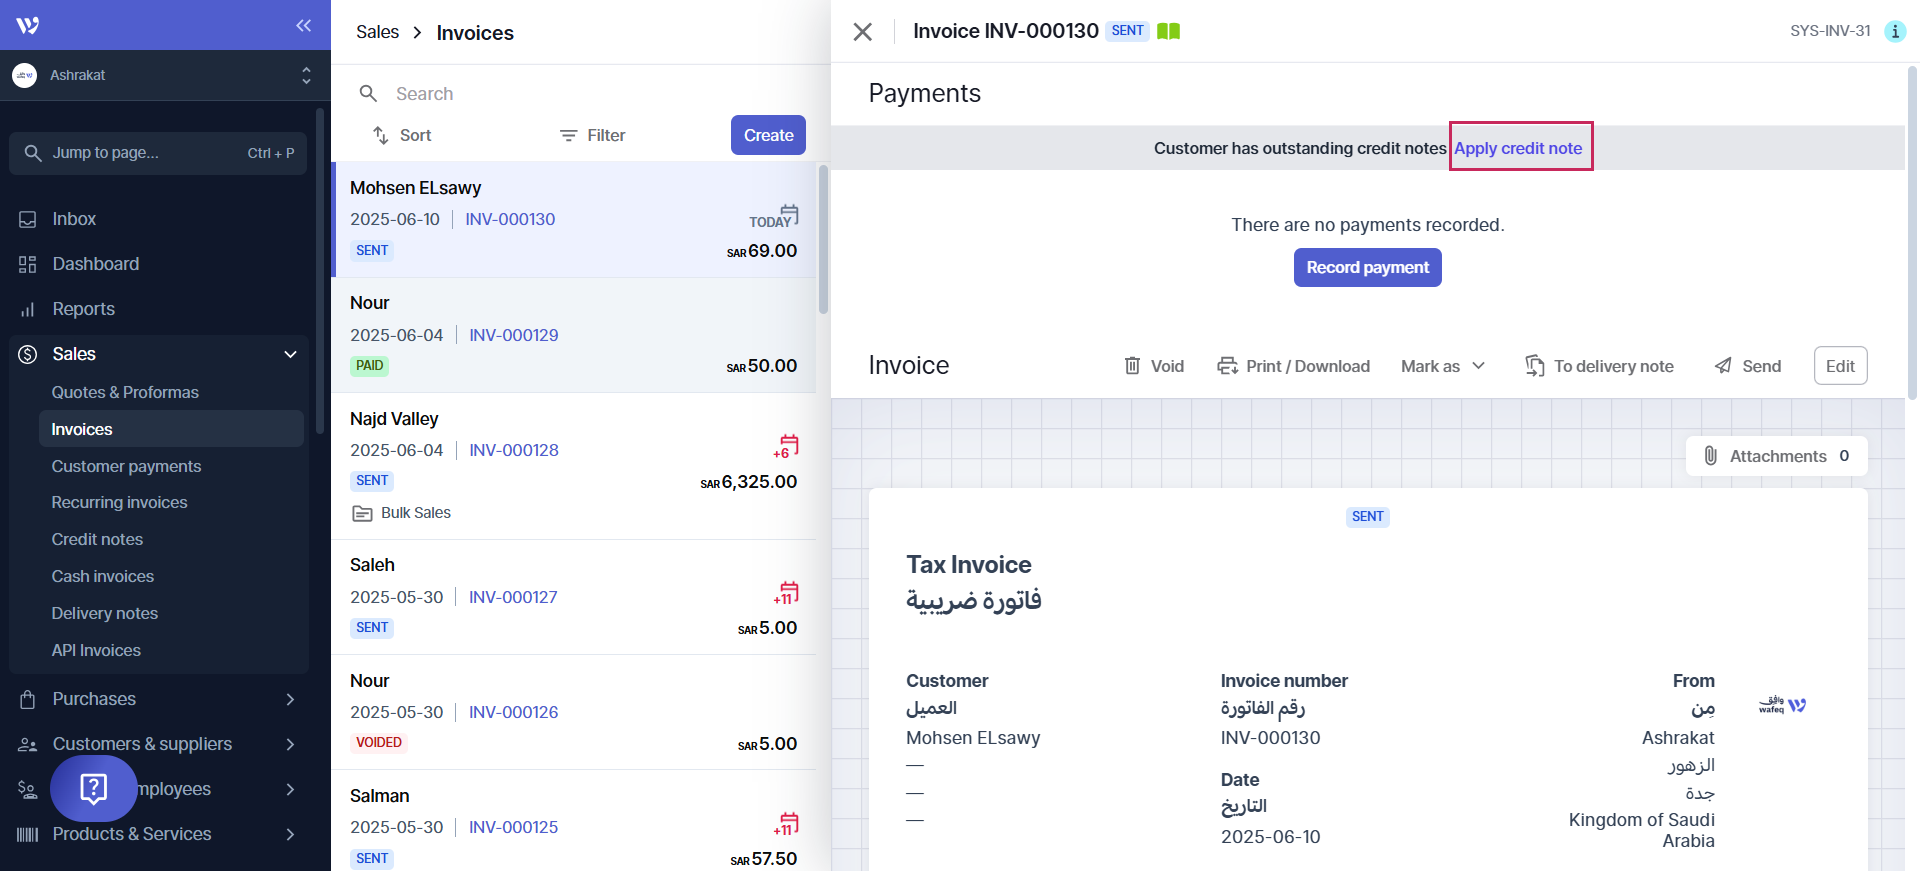This screenshot has height=871, width=1920.
Task: Open Credit notes in sidebar
Action: pos(97,539)
